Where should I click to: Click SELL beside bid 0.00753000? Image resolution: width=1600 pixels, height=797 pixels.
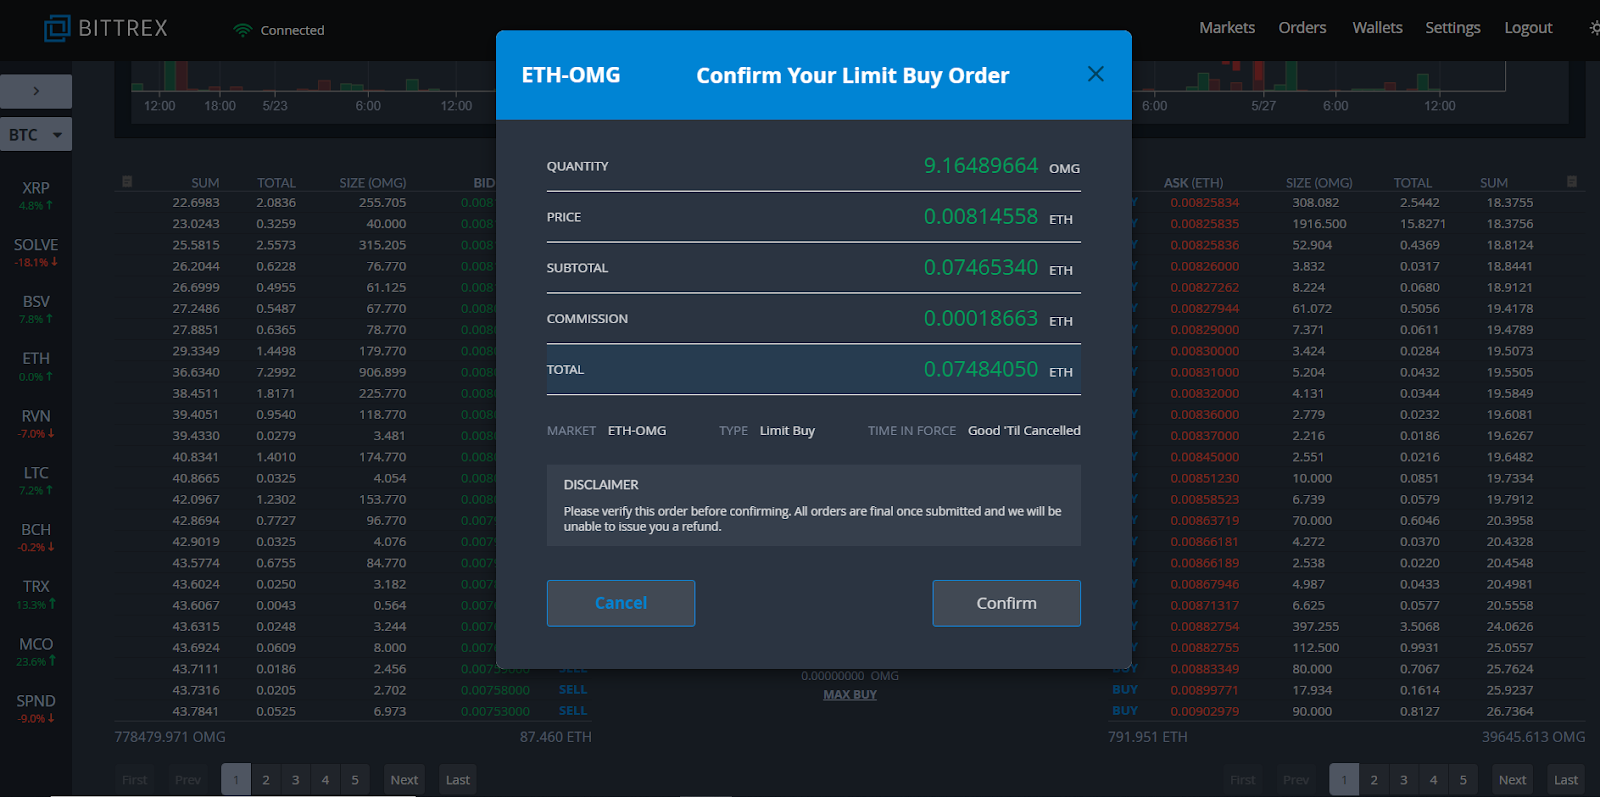click(x=573, y=710)
